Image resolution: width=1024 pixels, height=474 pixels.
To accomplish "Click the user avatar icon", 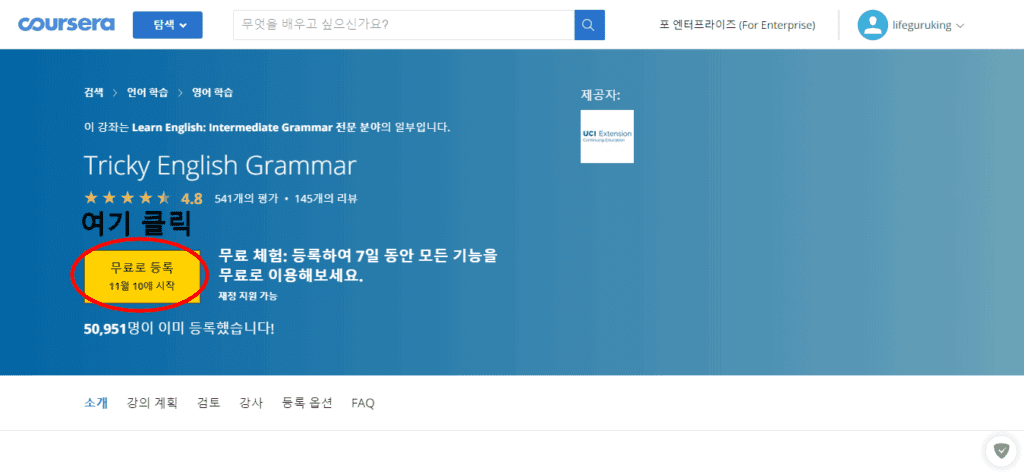I will [872, 25].
